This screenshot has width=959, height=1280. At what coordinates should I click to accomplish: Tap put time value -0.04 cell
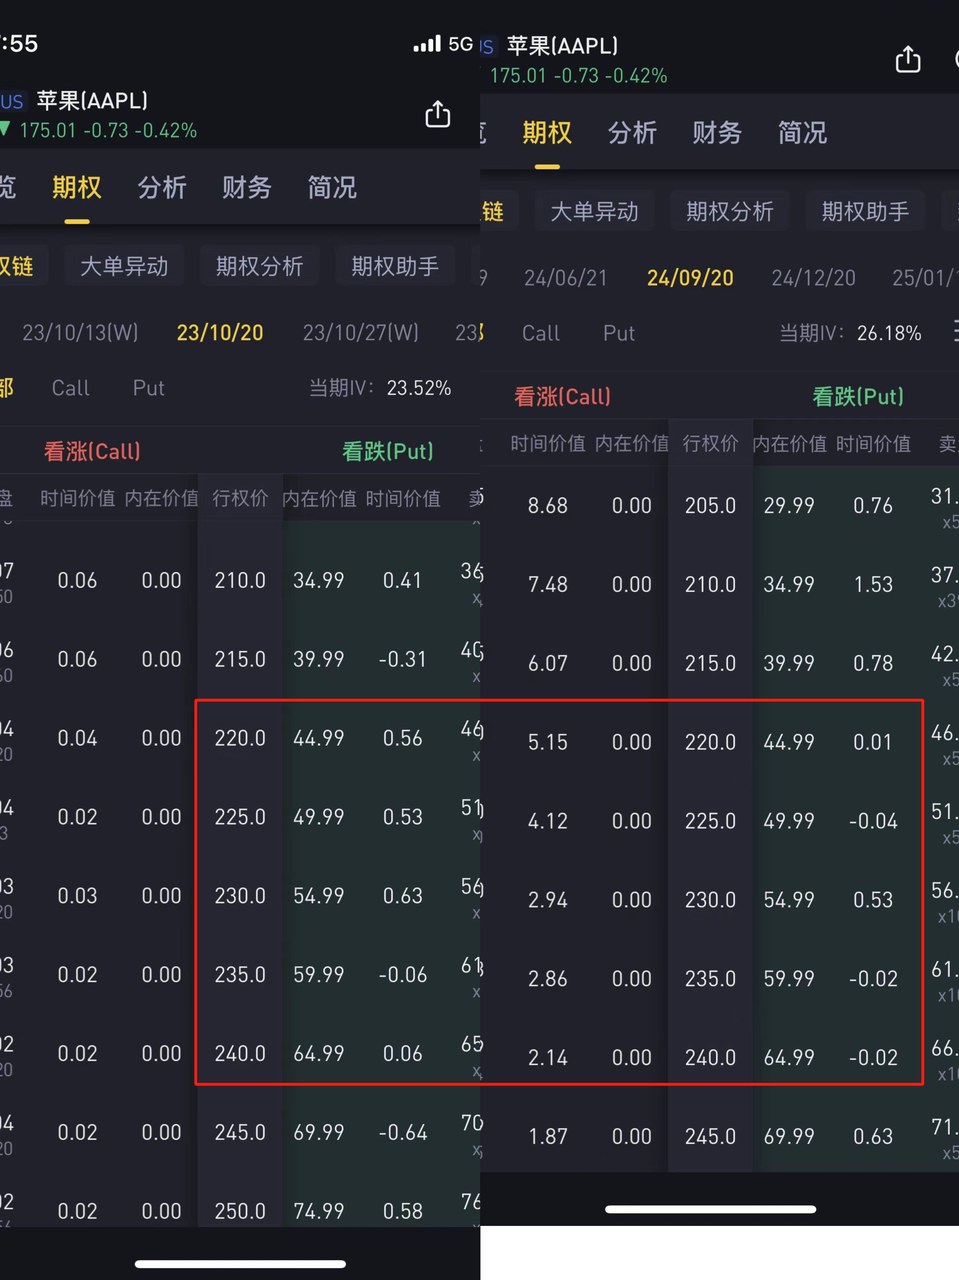coord(873,821)
